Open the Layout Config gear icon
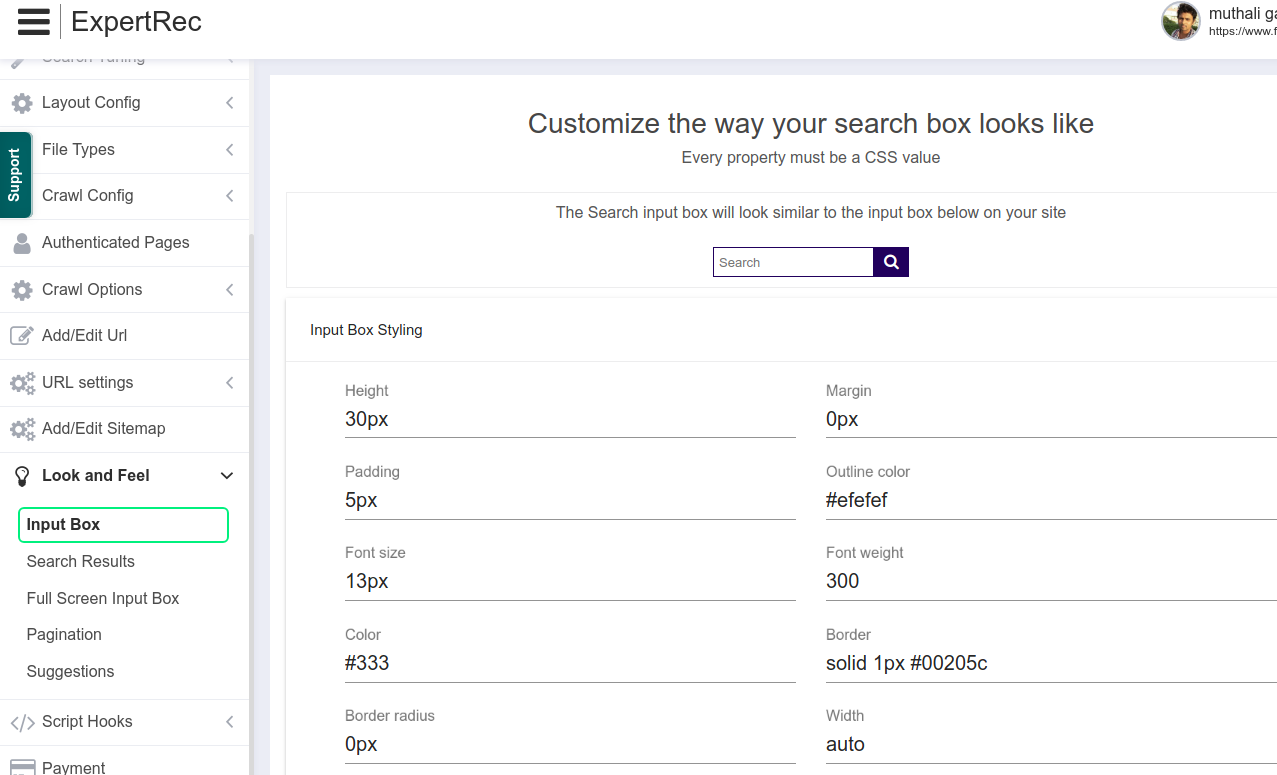Screen dimensions: 1277x775 tap(21, 103)
